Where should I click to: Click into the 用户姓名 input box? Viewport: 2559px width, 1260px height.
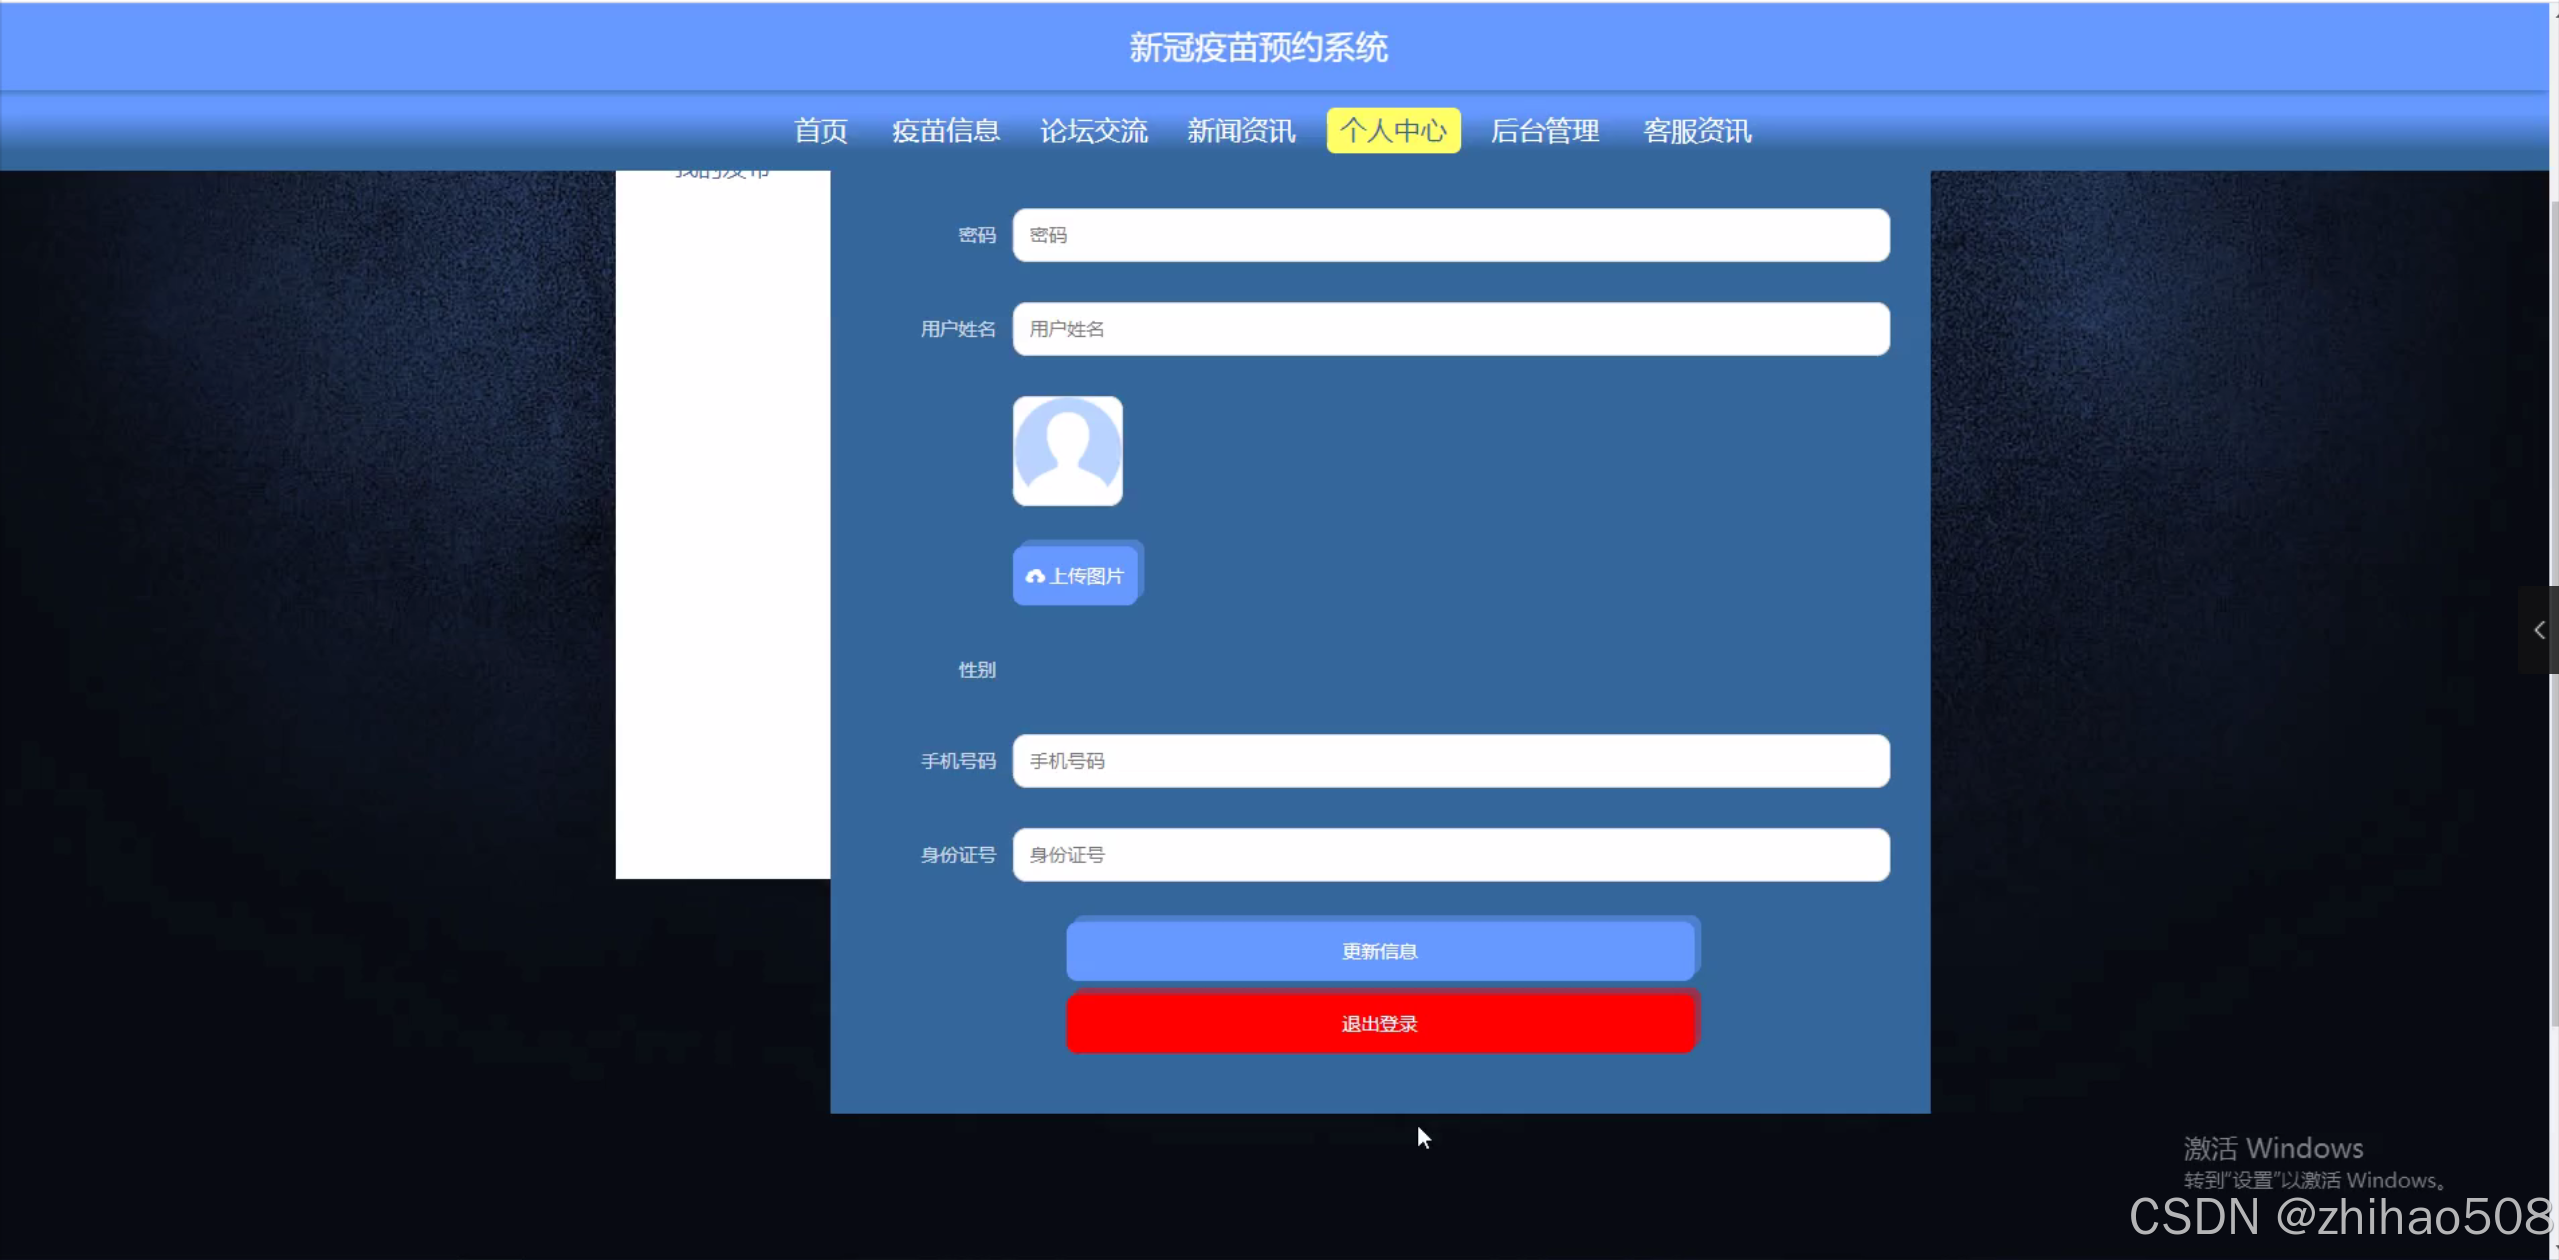coord(1450,329)
